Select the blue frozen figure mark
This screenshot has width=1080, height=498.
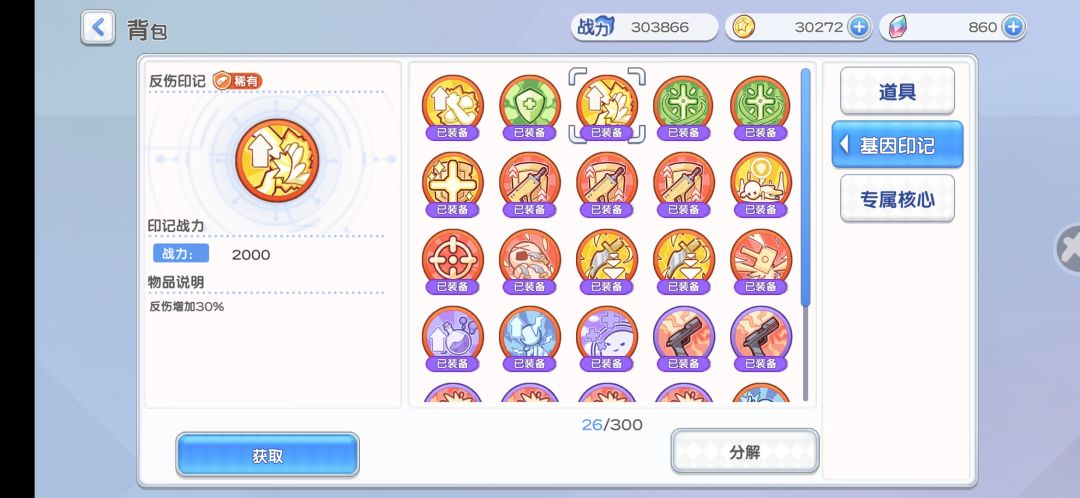click(530, 338)
